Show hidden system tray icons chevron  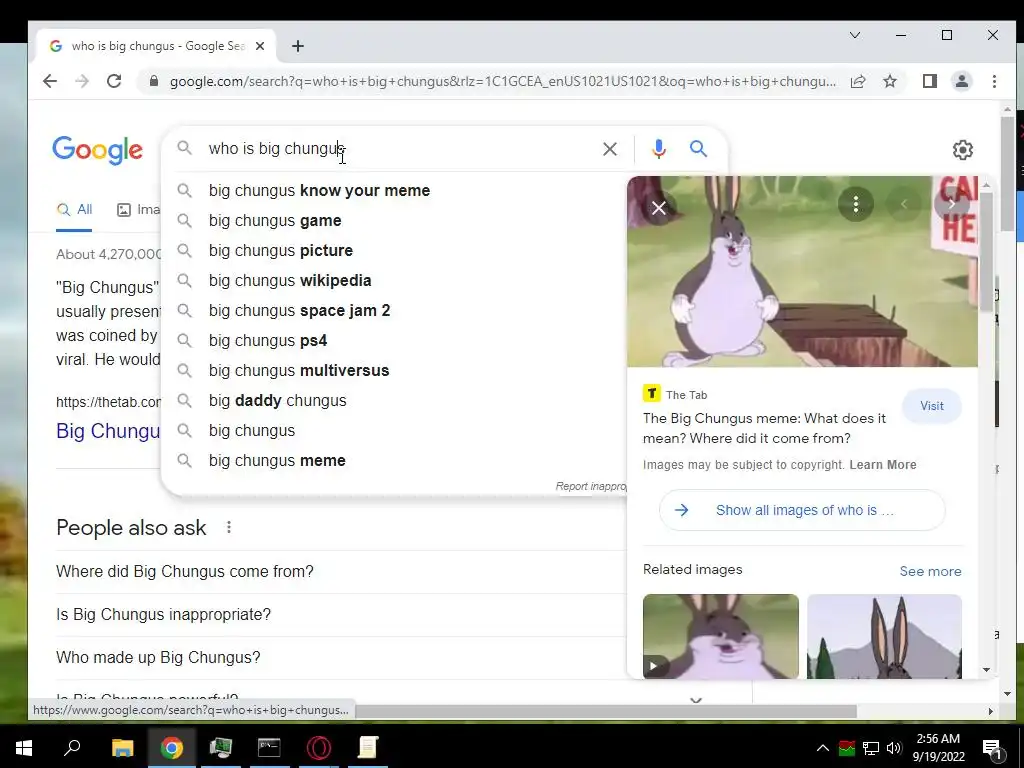click(823, 748)
